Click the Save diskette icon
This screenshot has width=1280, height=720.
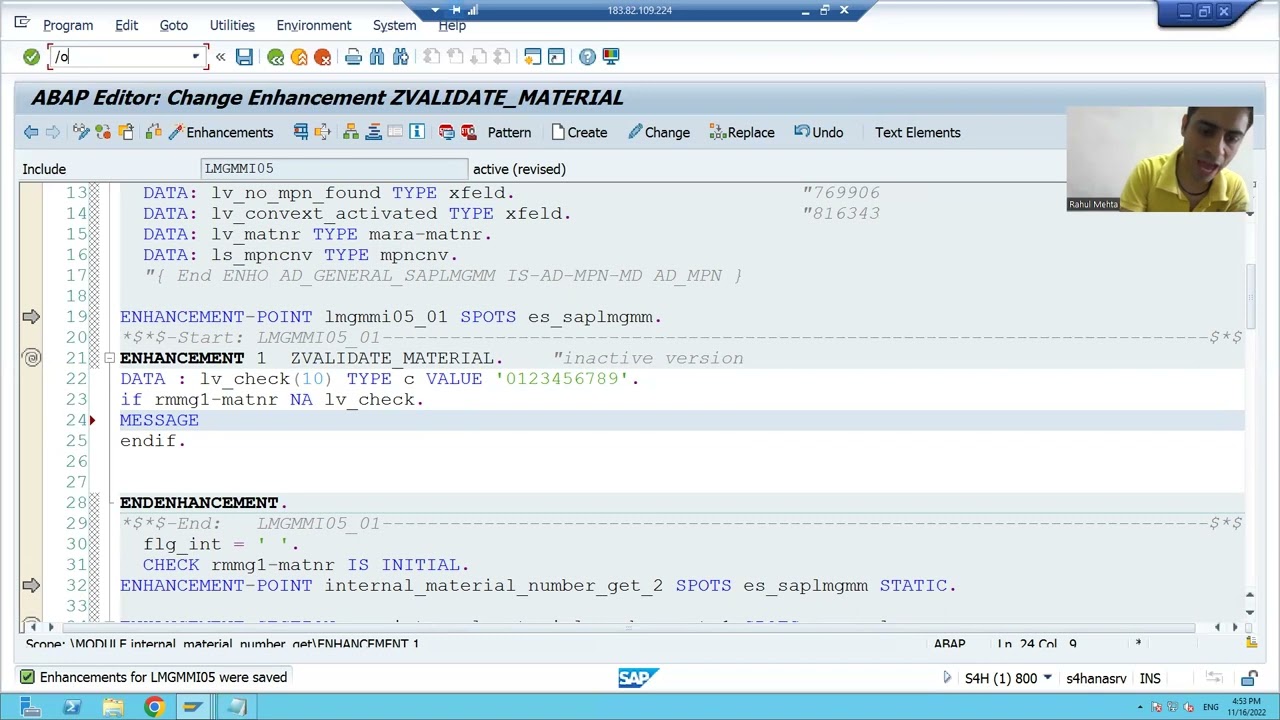click(x=244, y=57)
